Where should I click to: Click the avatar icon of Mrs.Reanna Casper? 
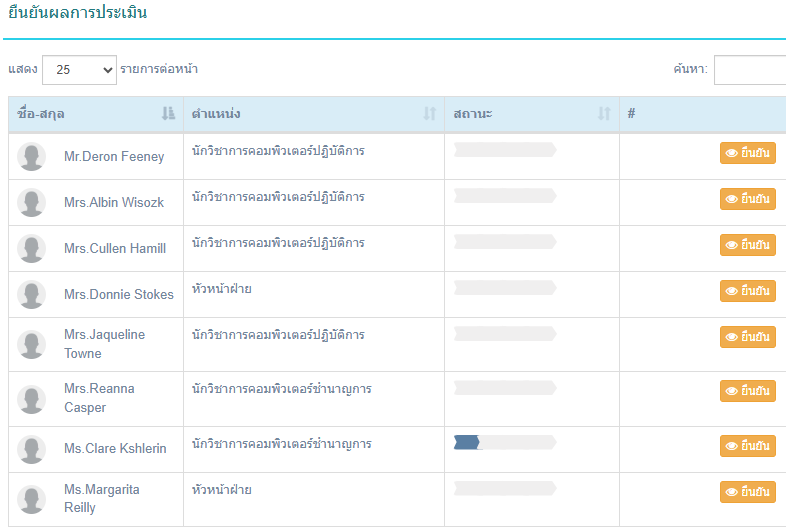coord(32,399)
